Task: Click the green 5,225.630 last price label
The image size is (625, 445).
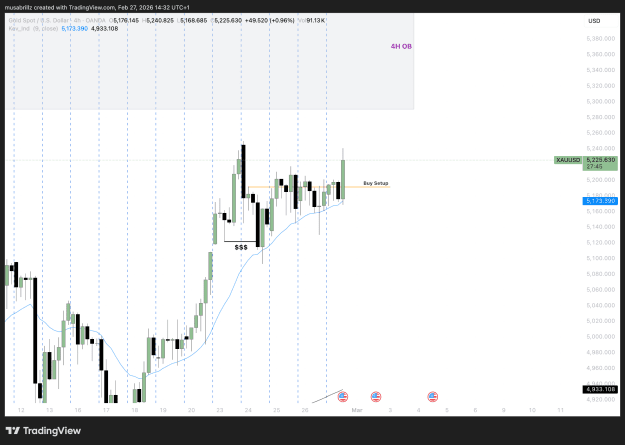Action: [x=600, y=163]
